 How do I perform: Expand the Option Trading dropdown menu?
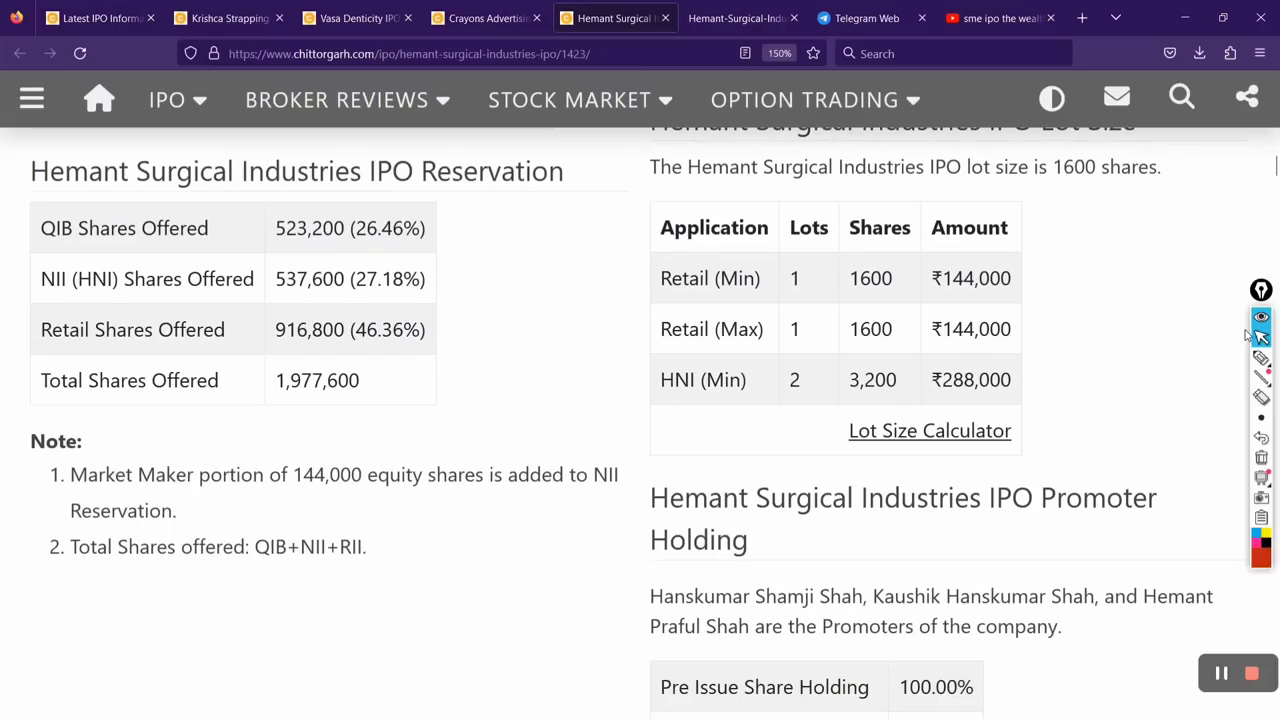tap(815, 99)
